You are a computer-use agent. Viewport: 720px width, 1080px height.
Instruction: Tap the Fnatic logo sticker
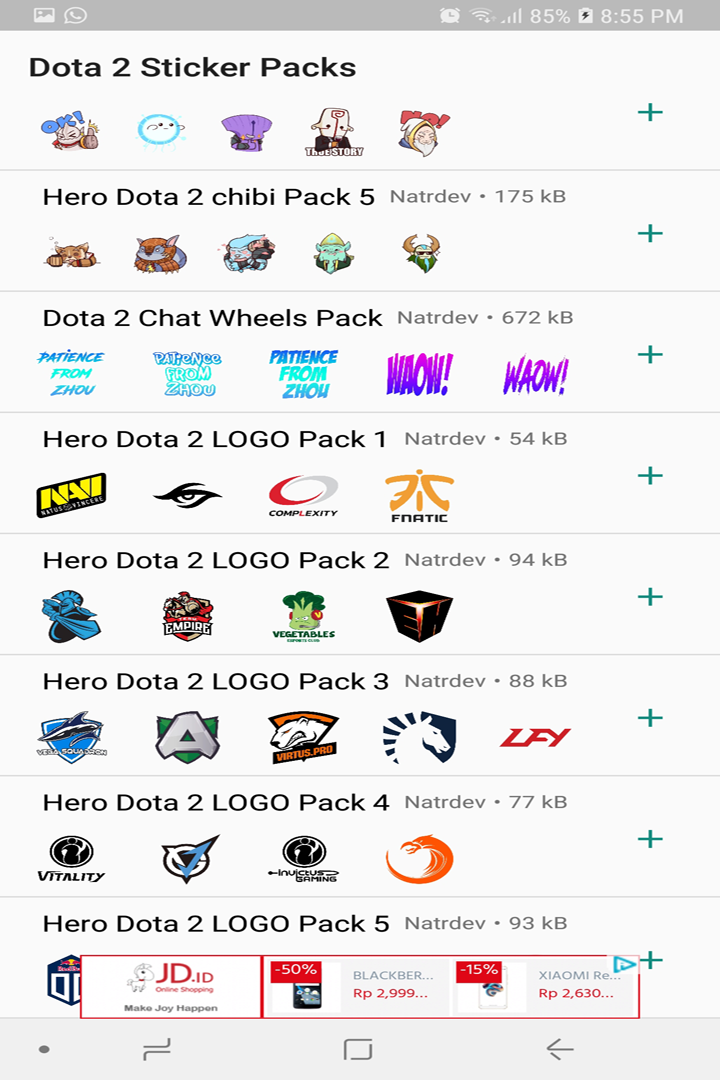[419, 497]
